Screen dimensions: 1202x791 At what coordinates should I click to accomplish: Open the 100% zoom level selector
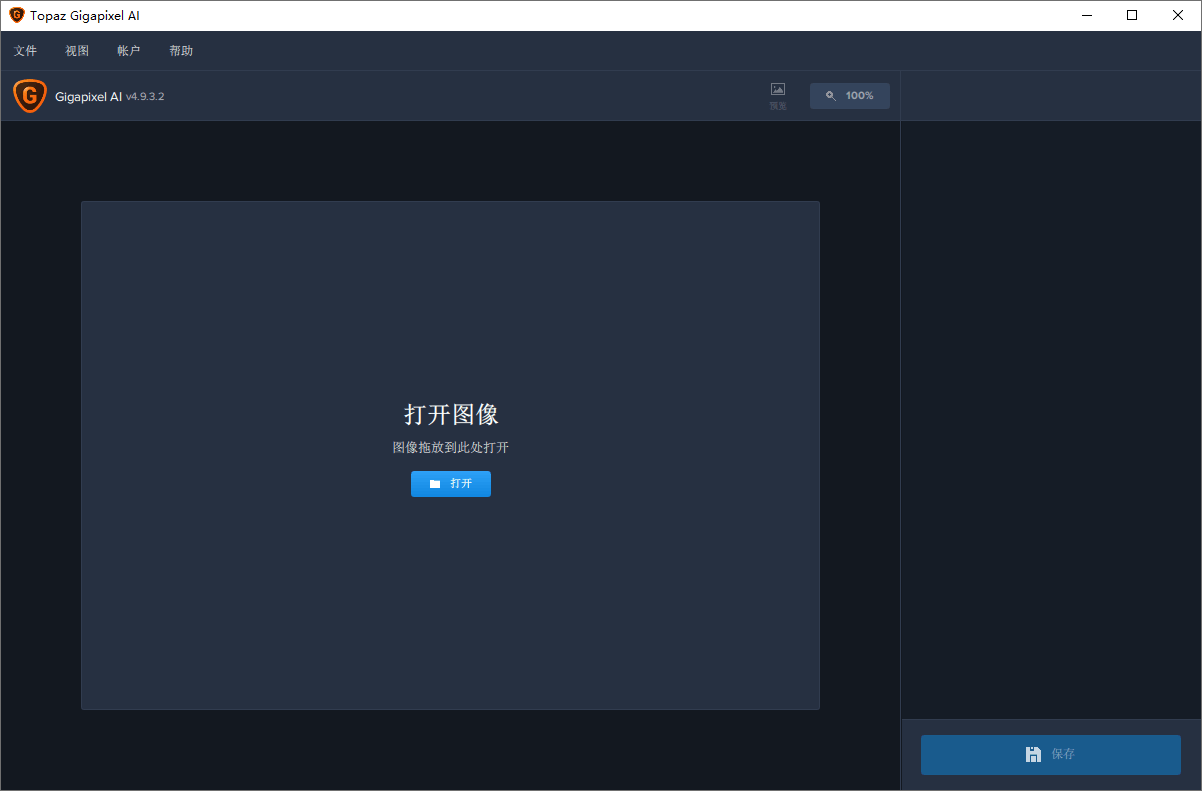pos(849,95)
